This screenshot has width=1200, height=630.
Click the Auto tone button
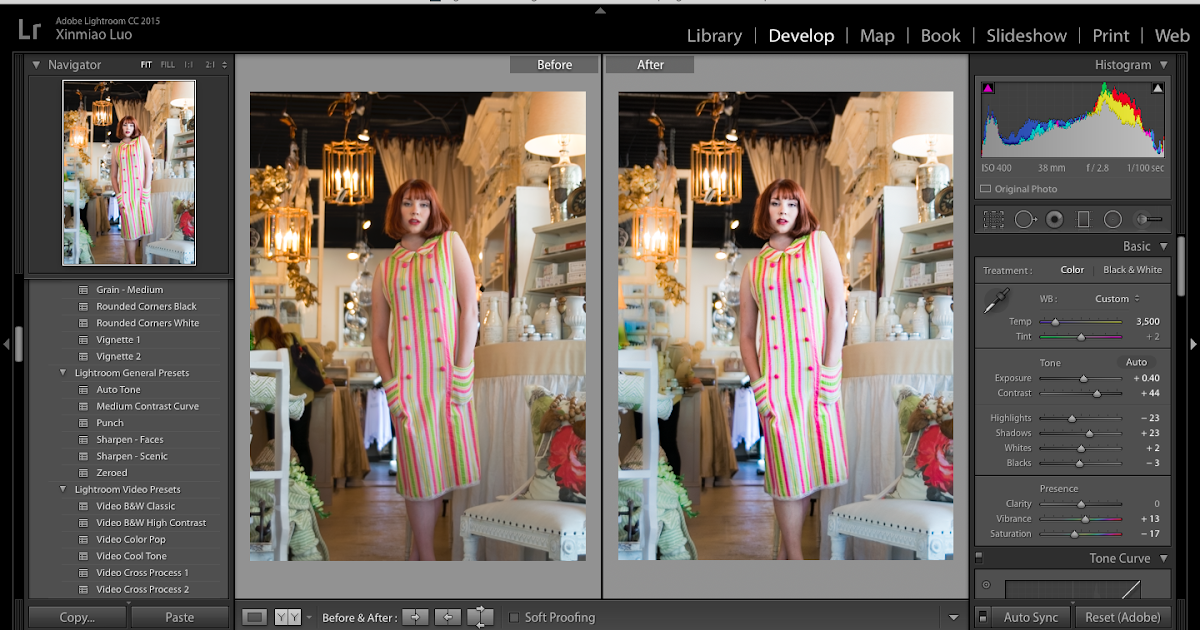click(1136, 362)
